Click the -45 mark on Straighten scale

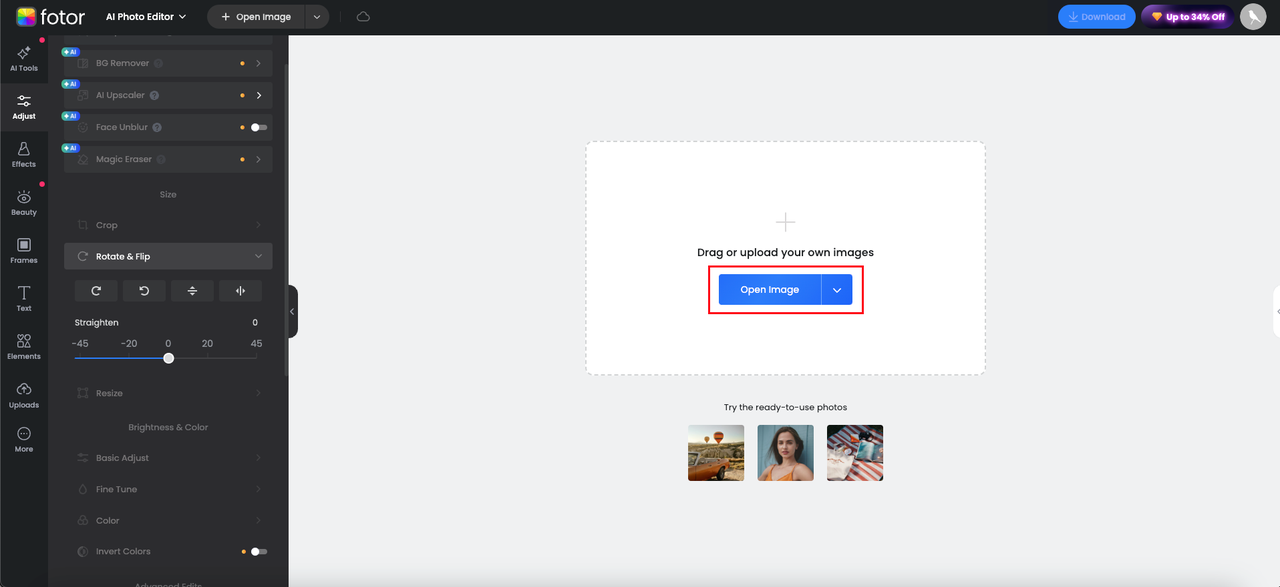[80, 343]
